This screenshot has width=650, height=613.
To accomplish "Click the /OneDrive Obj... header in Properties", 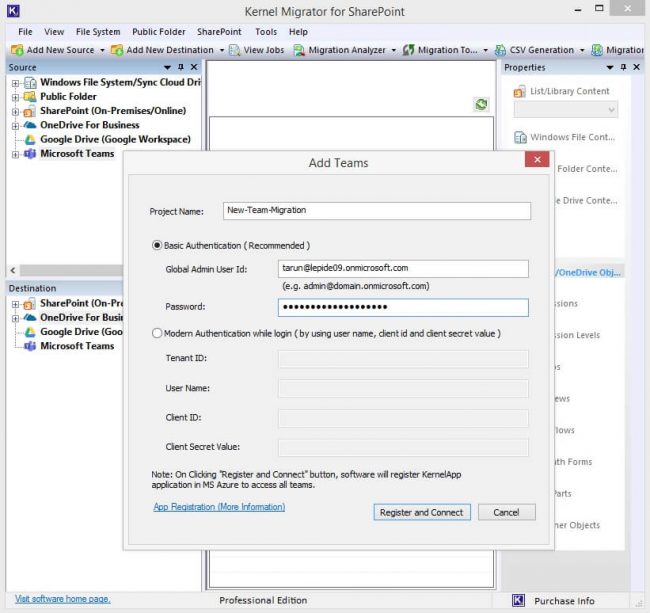I will 588,272.
